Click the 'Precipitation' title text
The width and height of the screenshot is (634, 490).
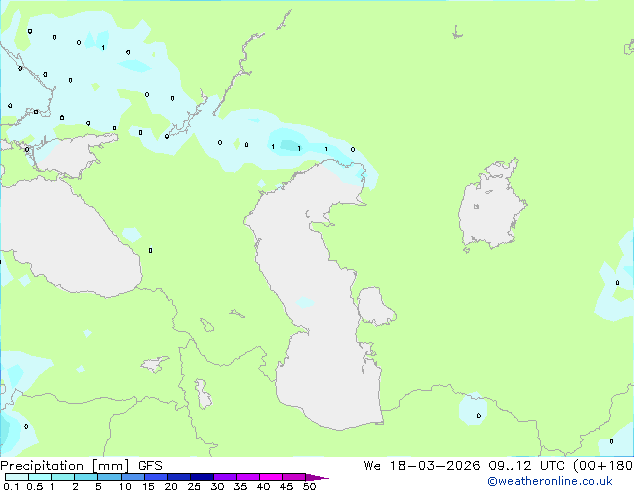pos(42,466)
